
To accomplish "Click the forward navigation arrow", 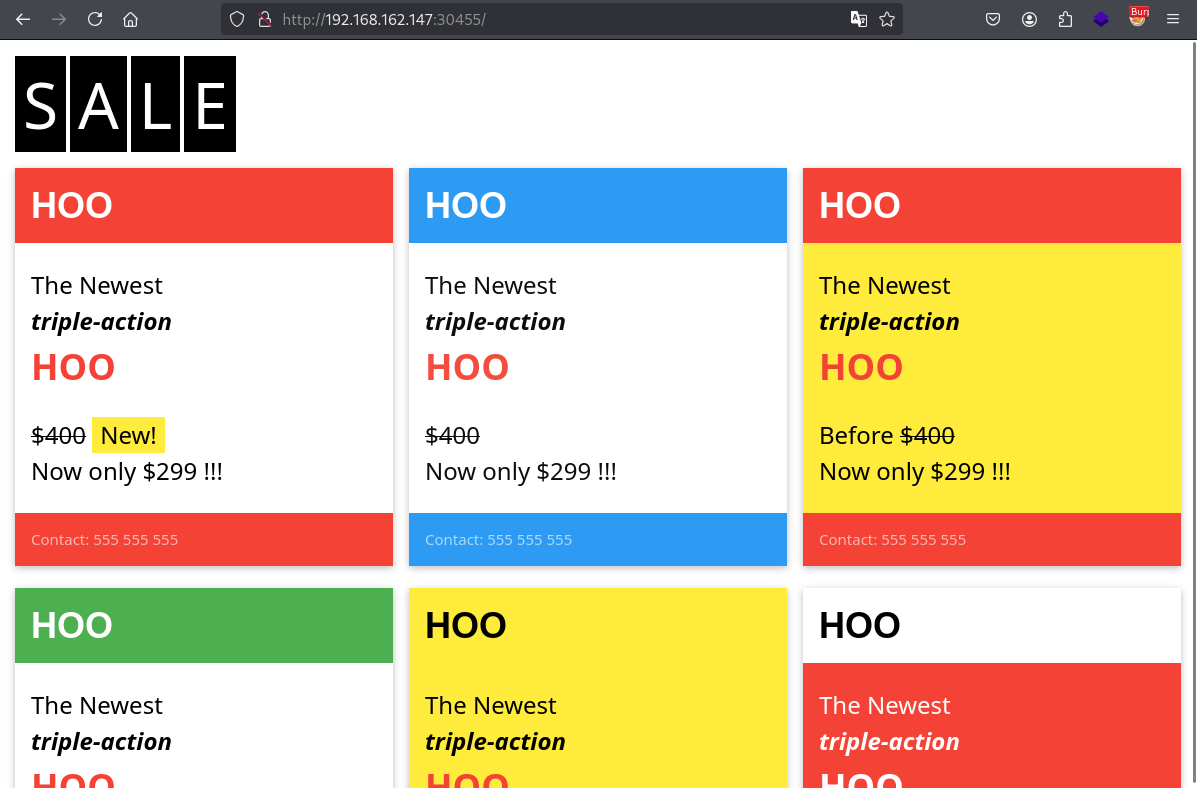I will click(59, 19).
